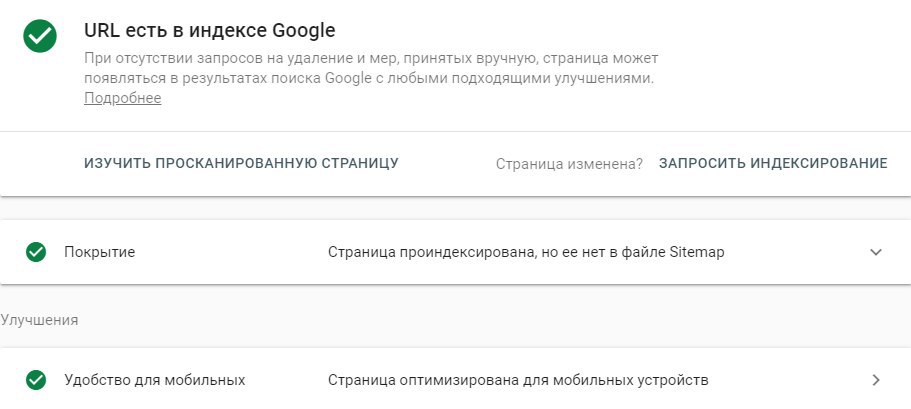
Task: Click ЗАПРОСИТЬ ИНДЕКСИРОВАНИЕ
Action: [773, 163]
